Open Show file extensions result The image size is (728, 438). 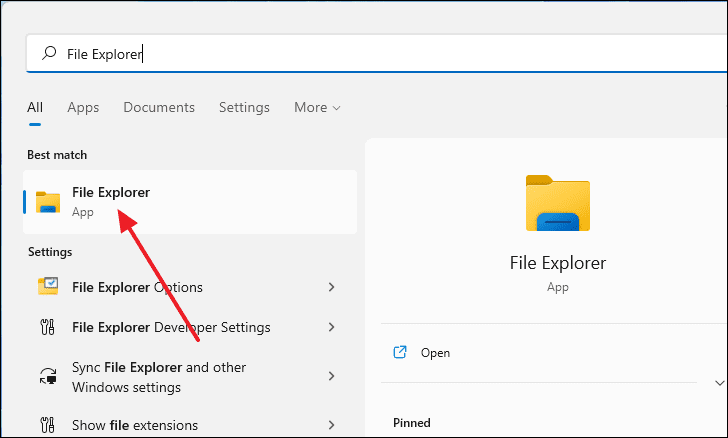(x=190, y=425)
